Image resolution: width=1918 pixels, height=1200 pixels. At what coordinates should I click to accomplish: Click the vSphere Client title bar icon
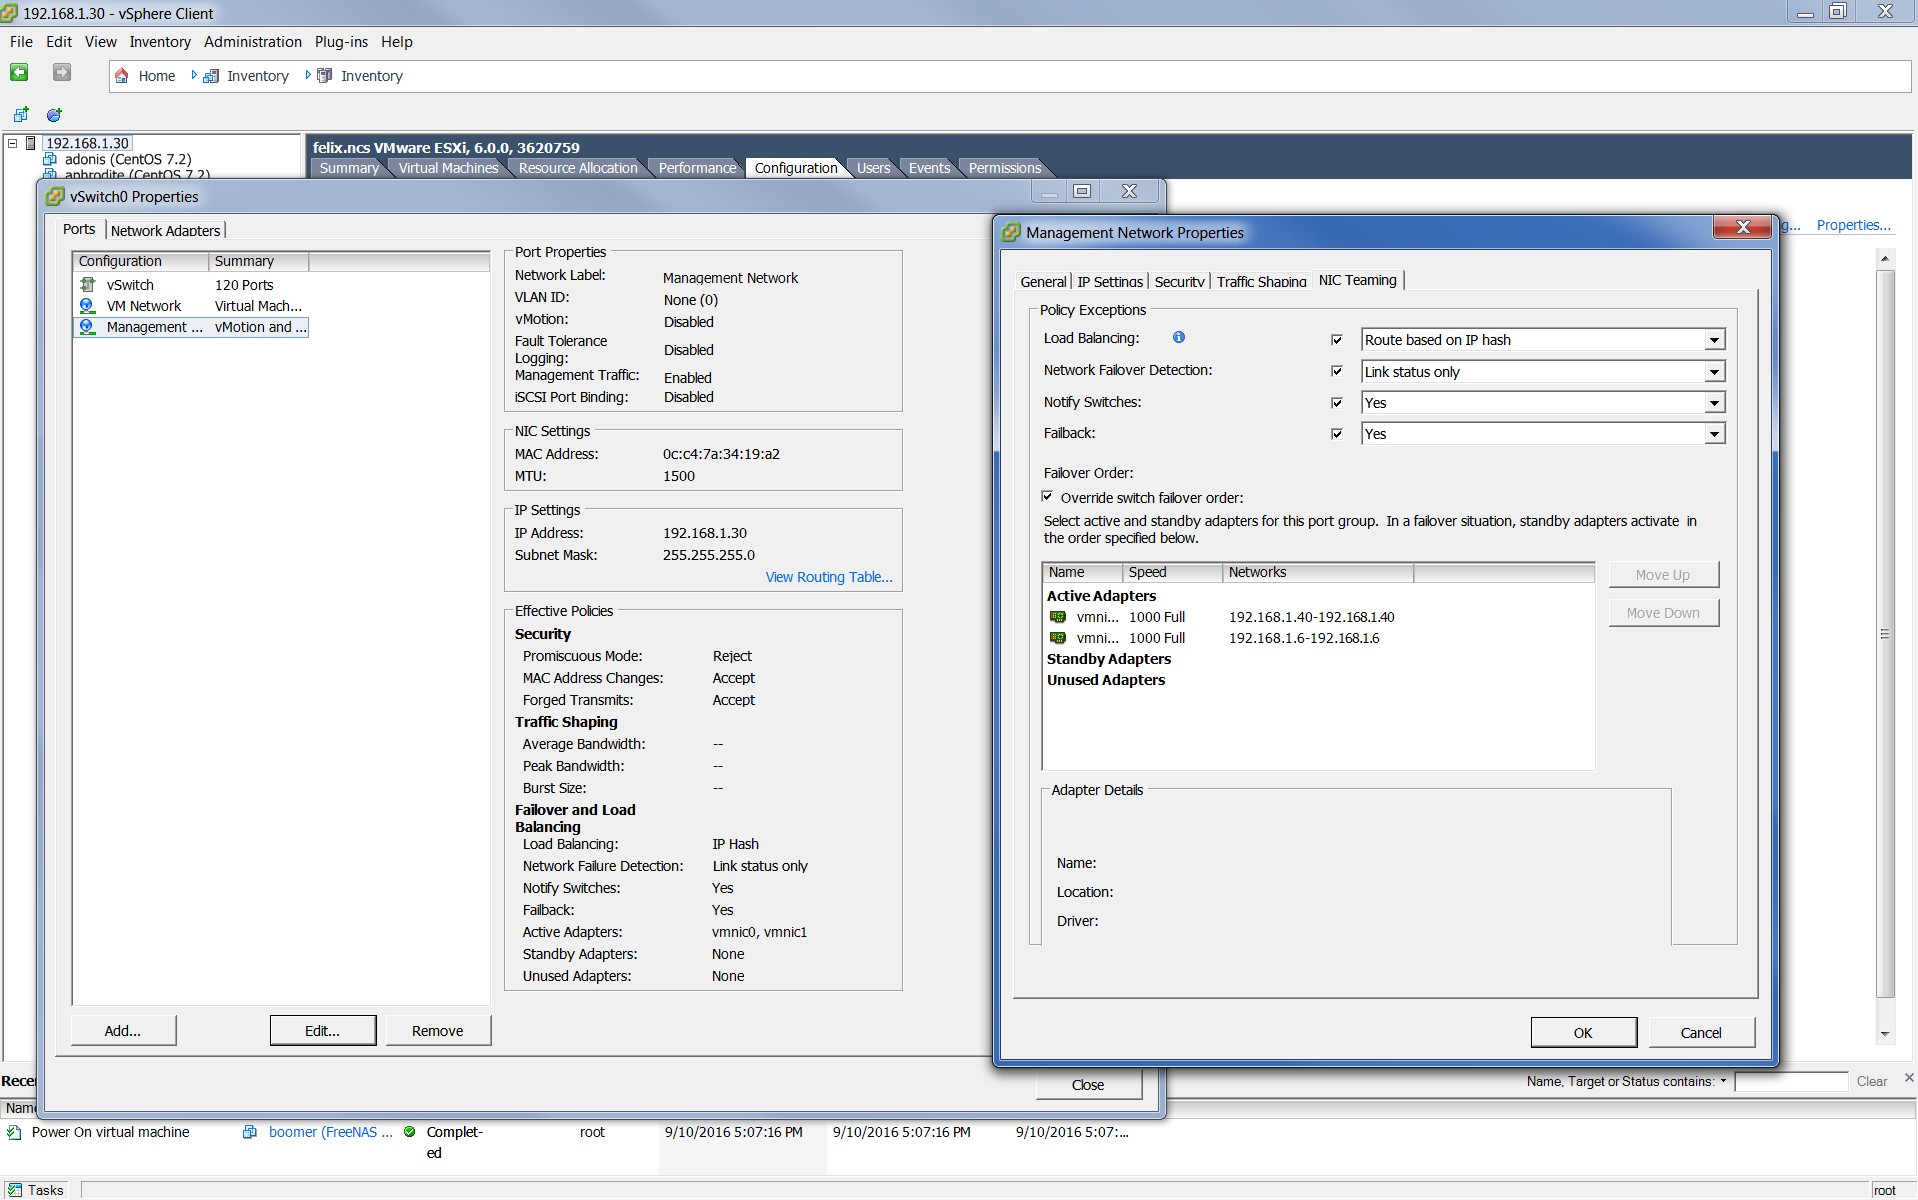9,13
